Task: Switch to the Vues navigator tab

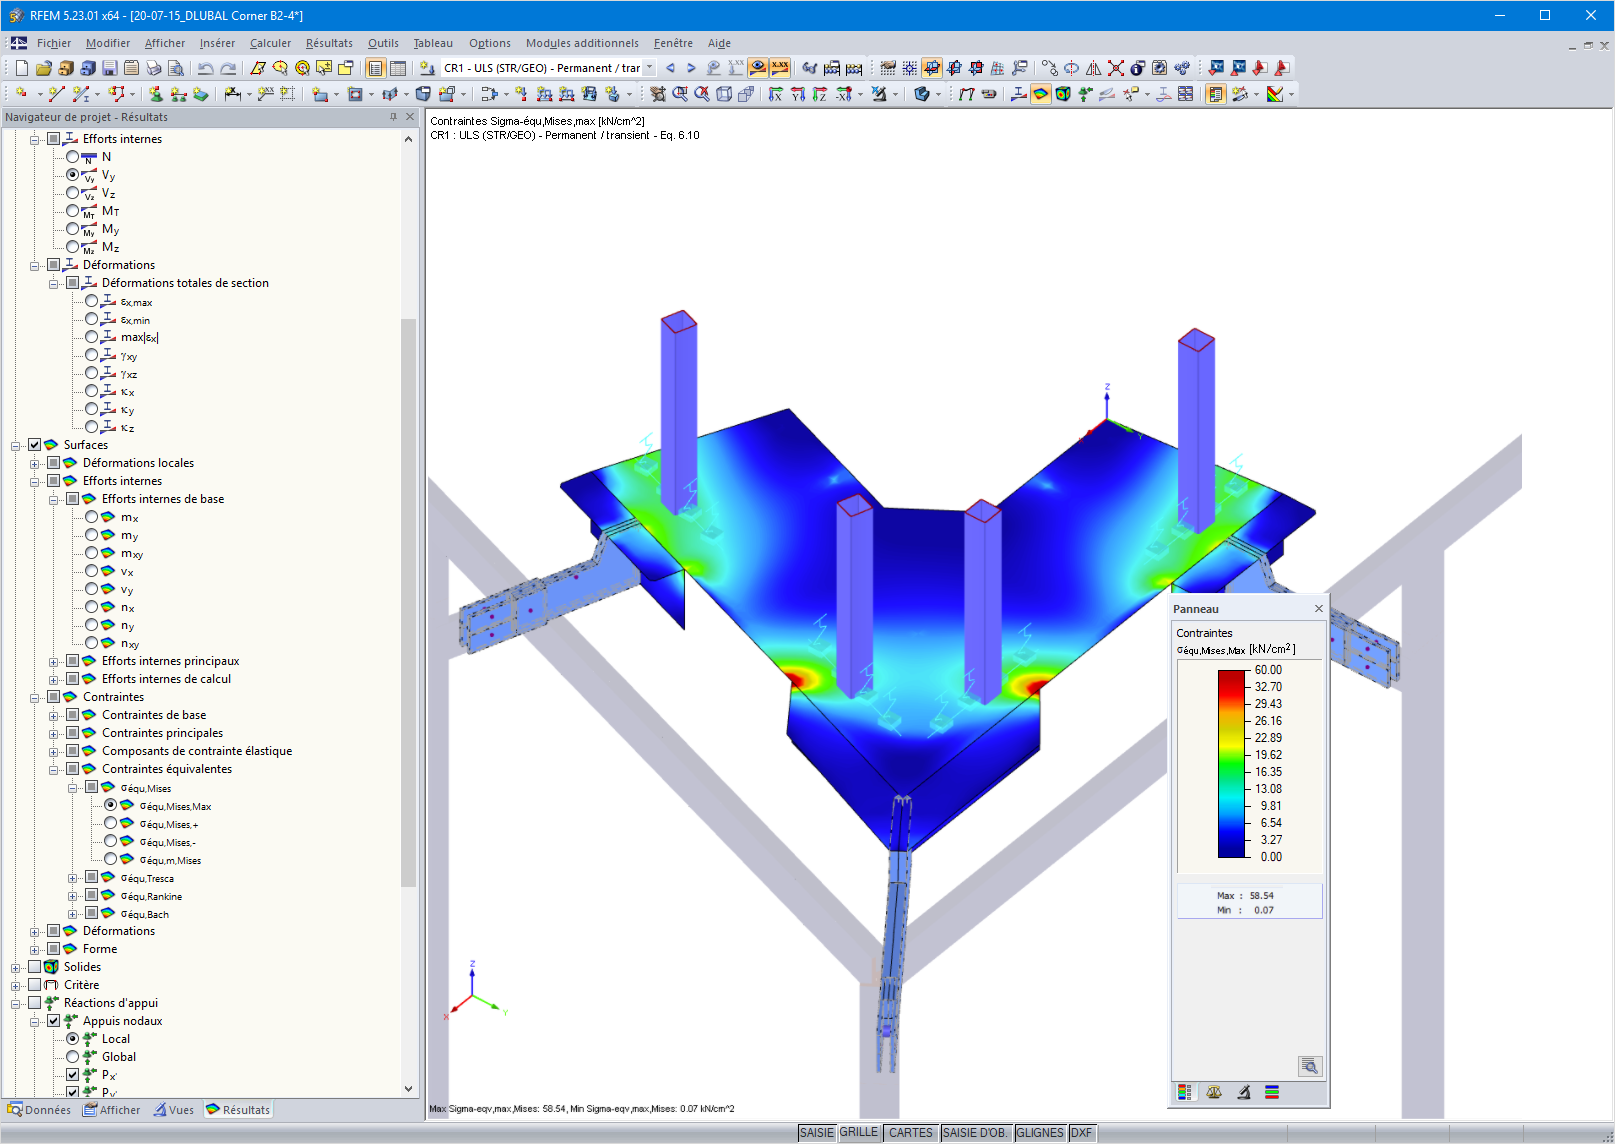Action: 174,1110
